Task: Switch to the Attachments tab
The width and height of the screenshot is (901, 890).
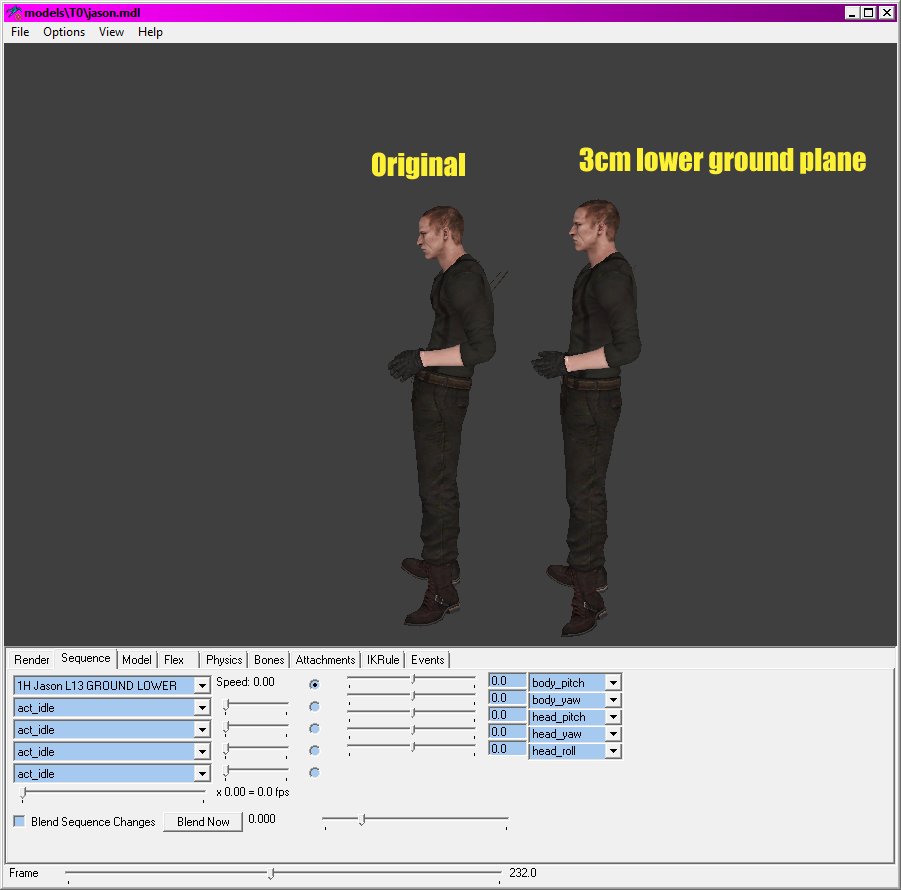Action: 325,660
